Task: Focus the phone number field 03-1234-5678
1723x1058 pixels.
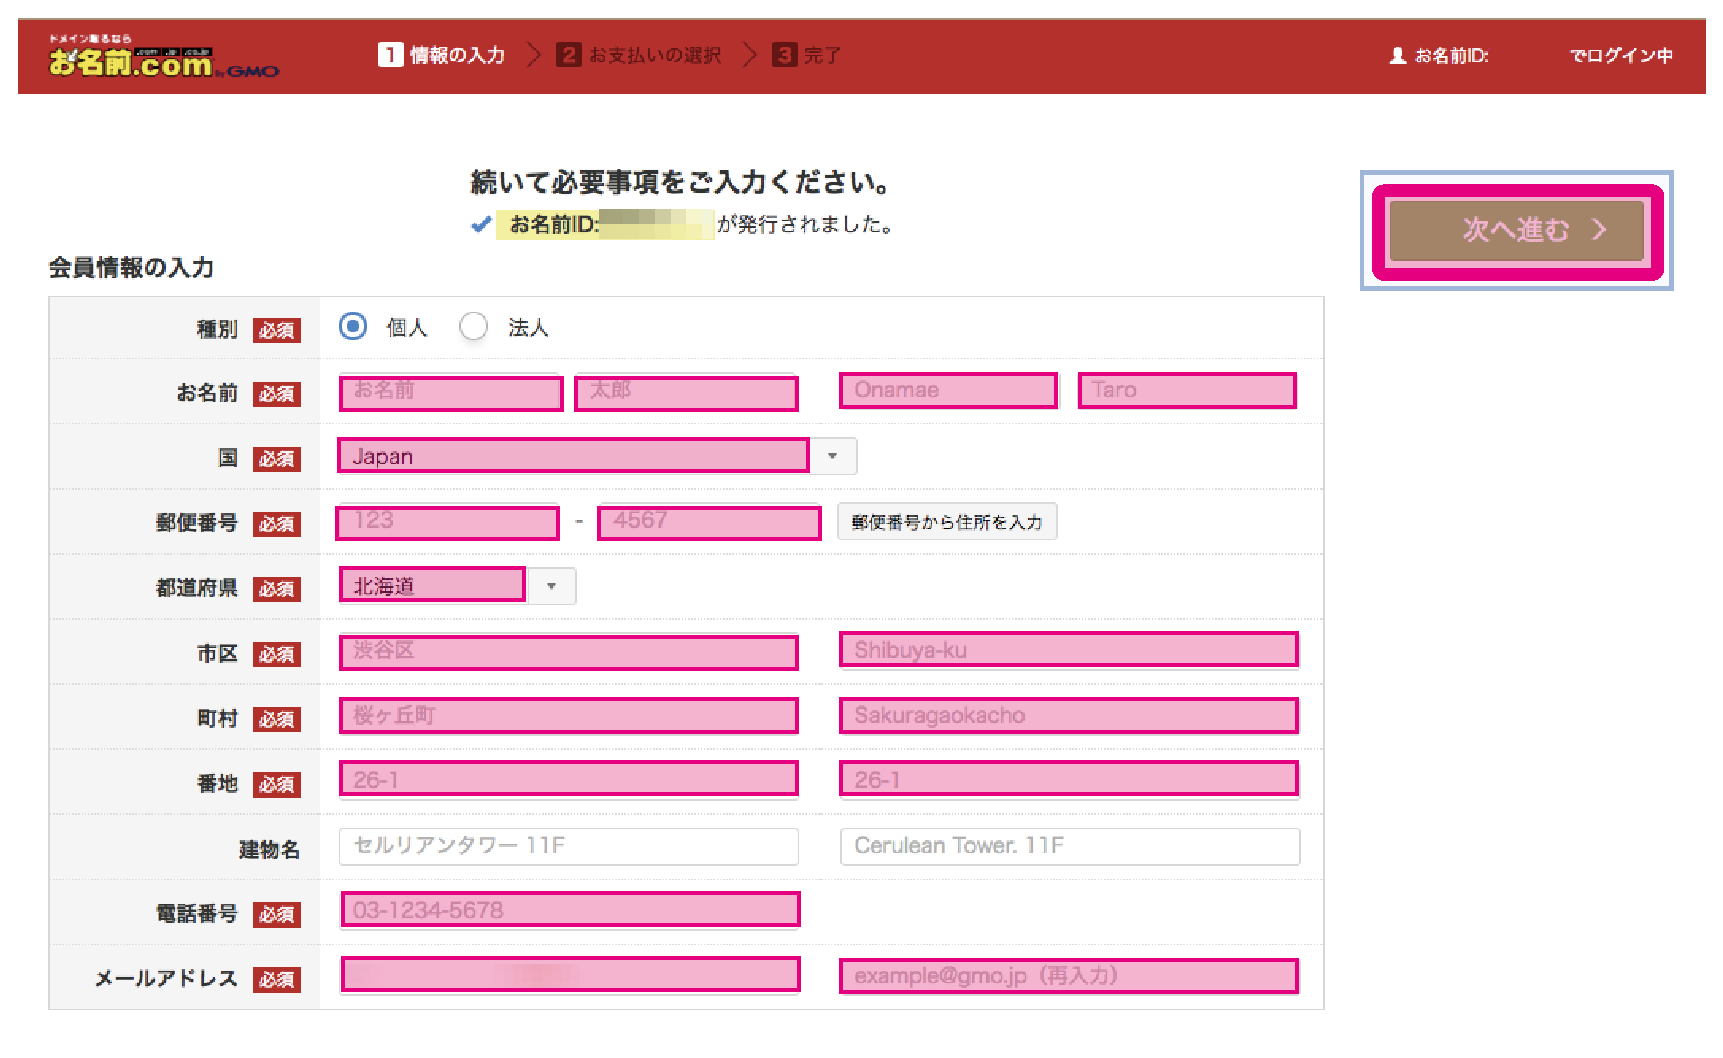Action: [570, 910]
